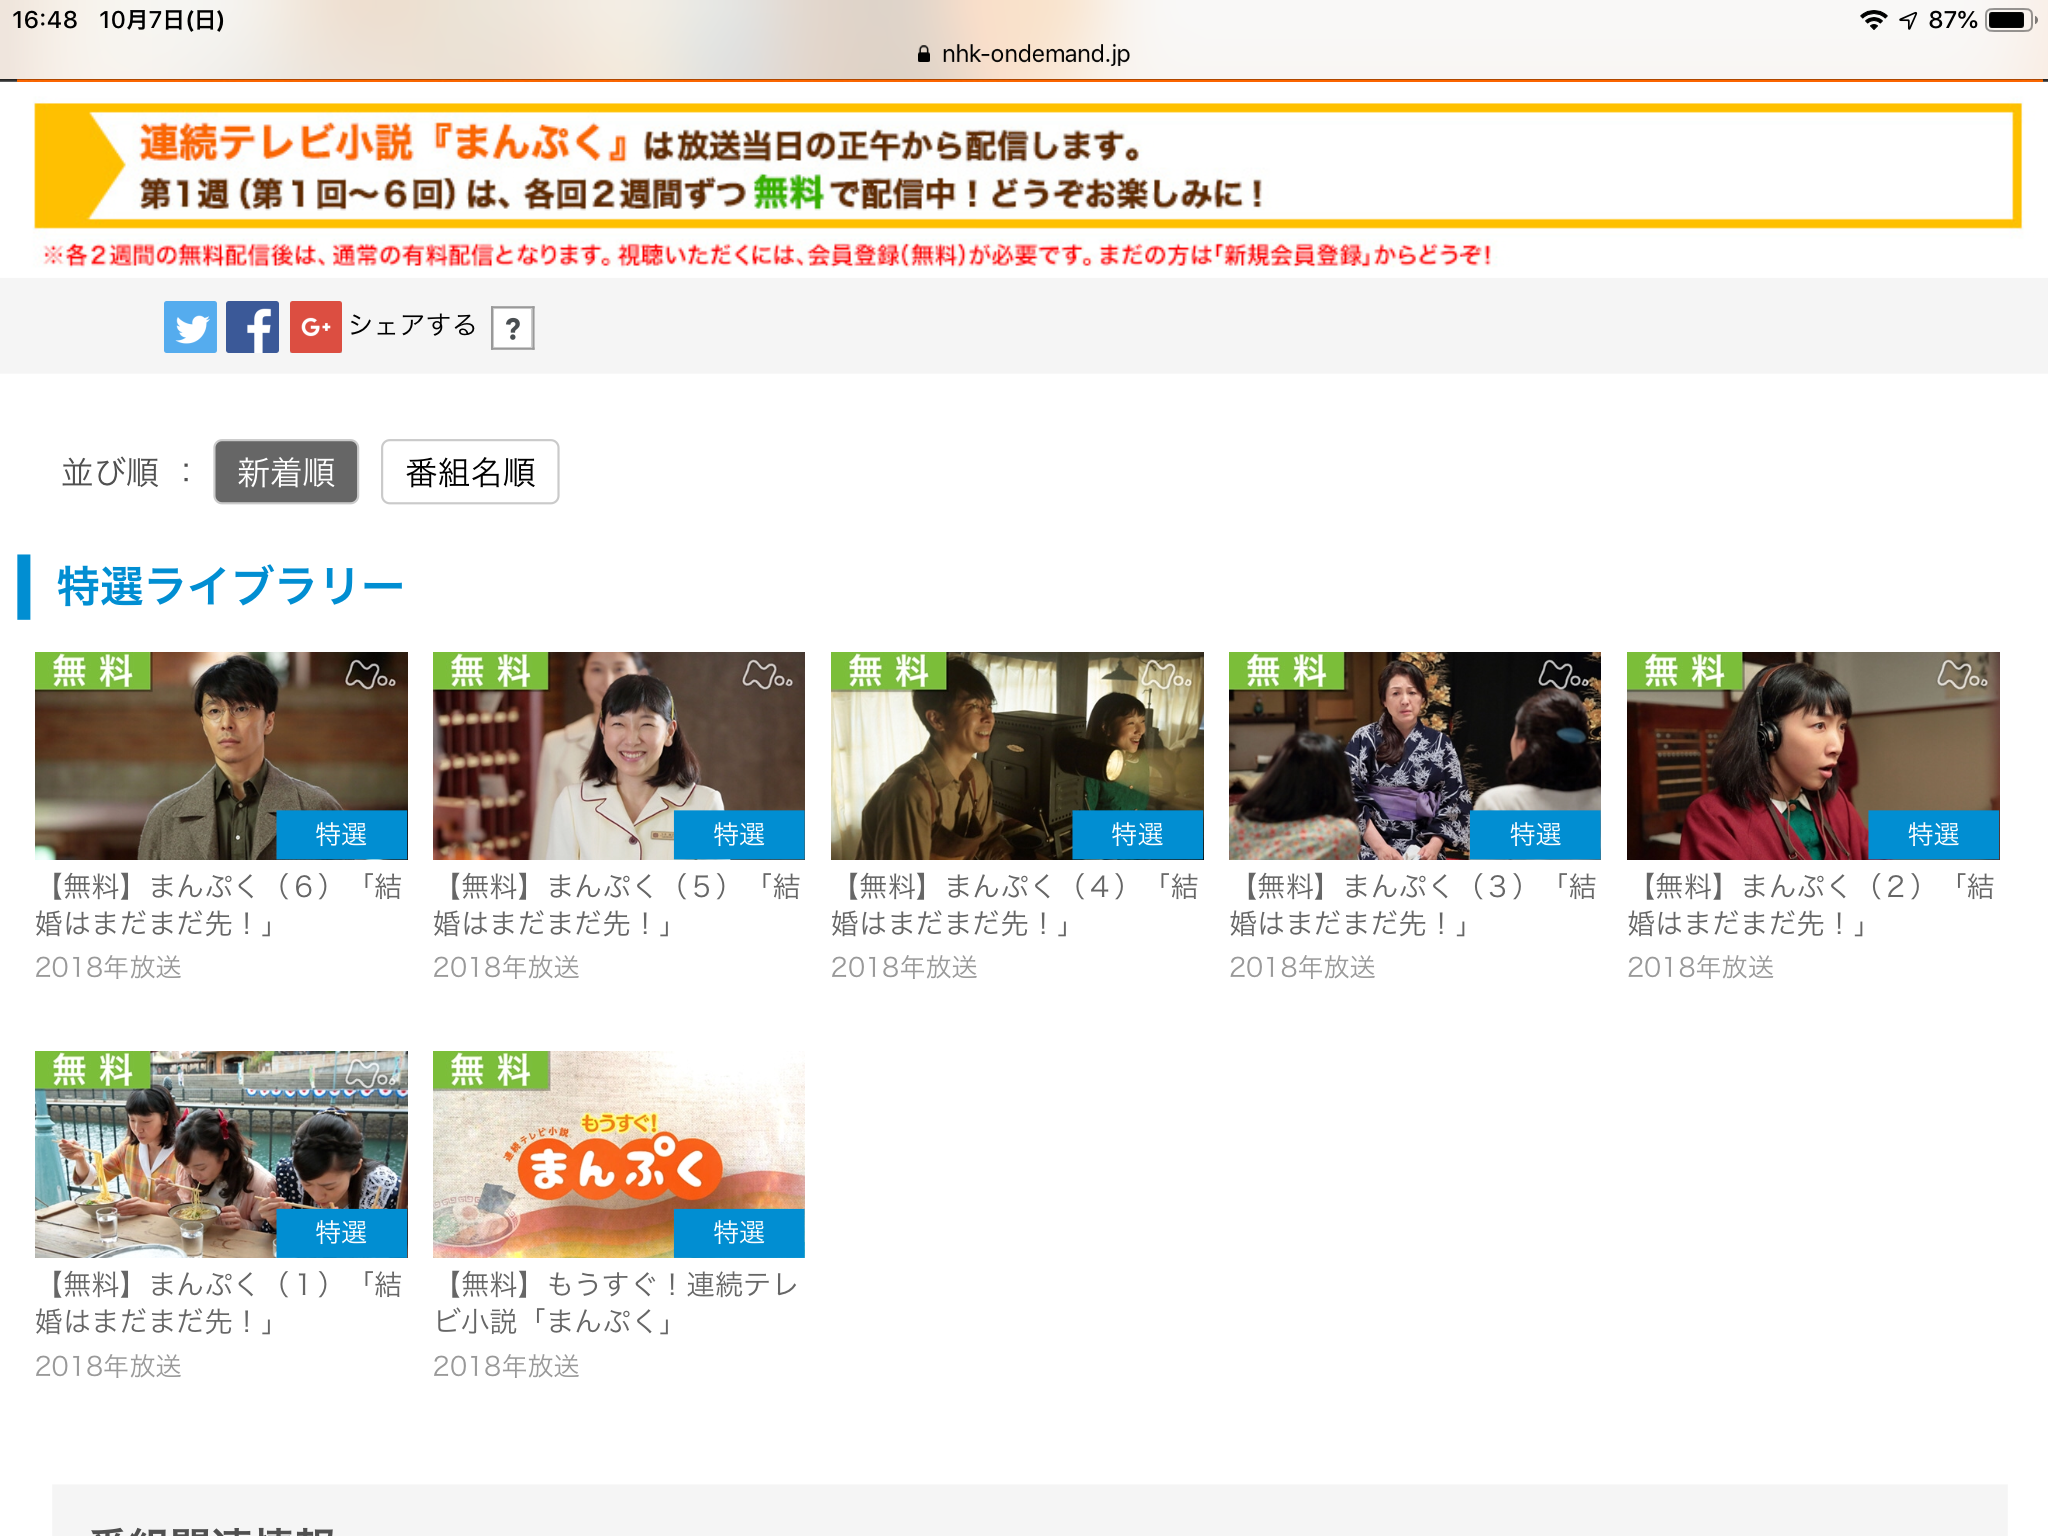The height and width of the screenshot is (1536, 2048).
Task: Tap the 特選ライブラリー section heading
Action: (230, 586)
